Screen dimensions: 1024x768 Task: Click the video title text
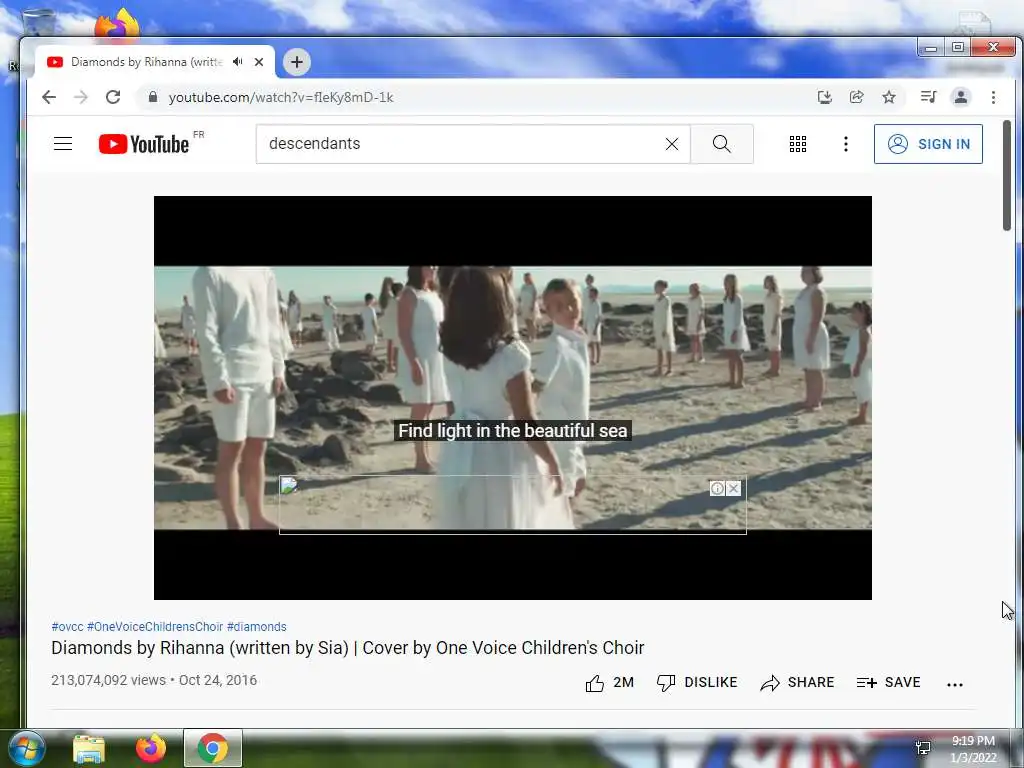pos(347,648)
